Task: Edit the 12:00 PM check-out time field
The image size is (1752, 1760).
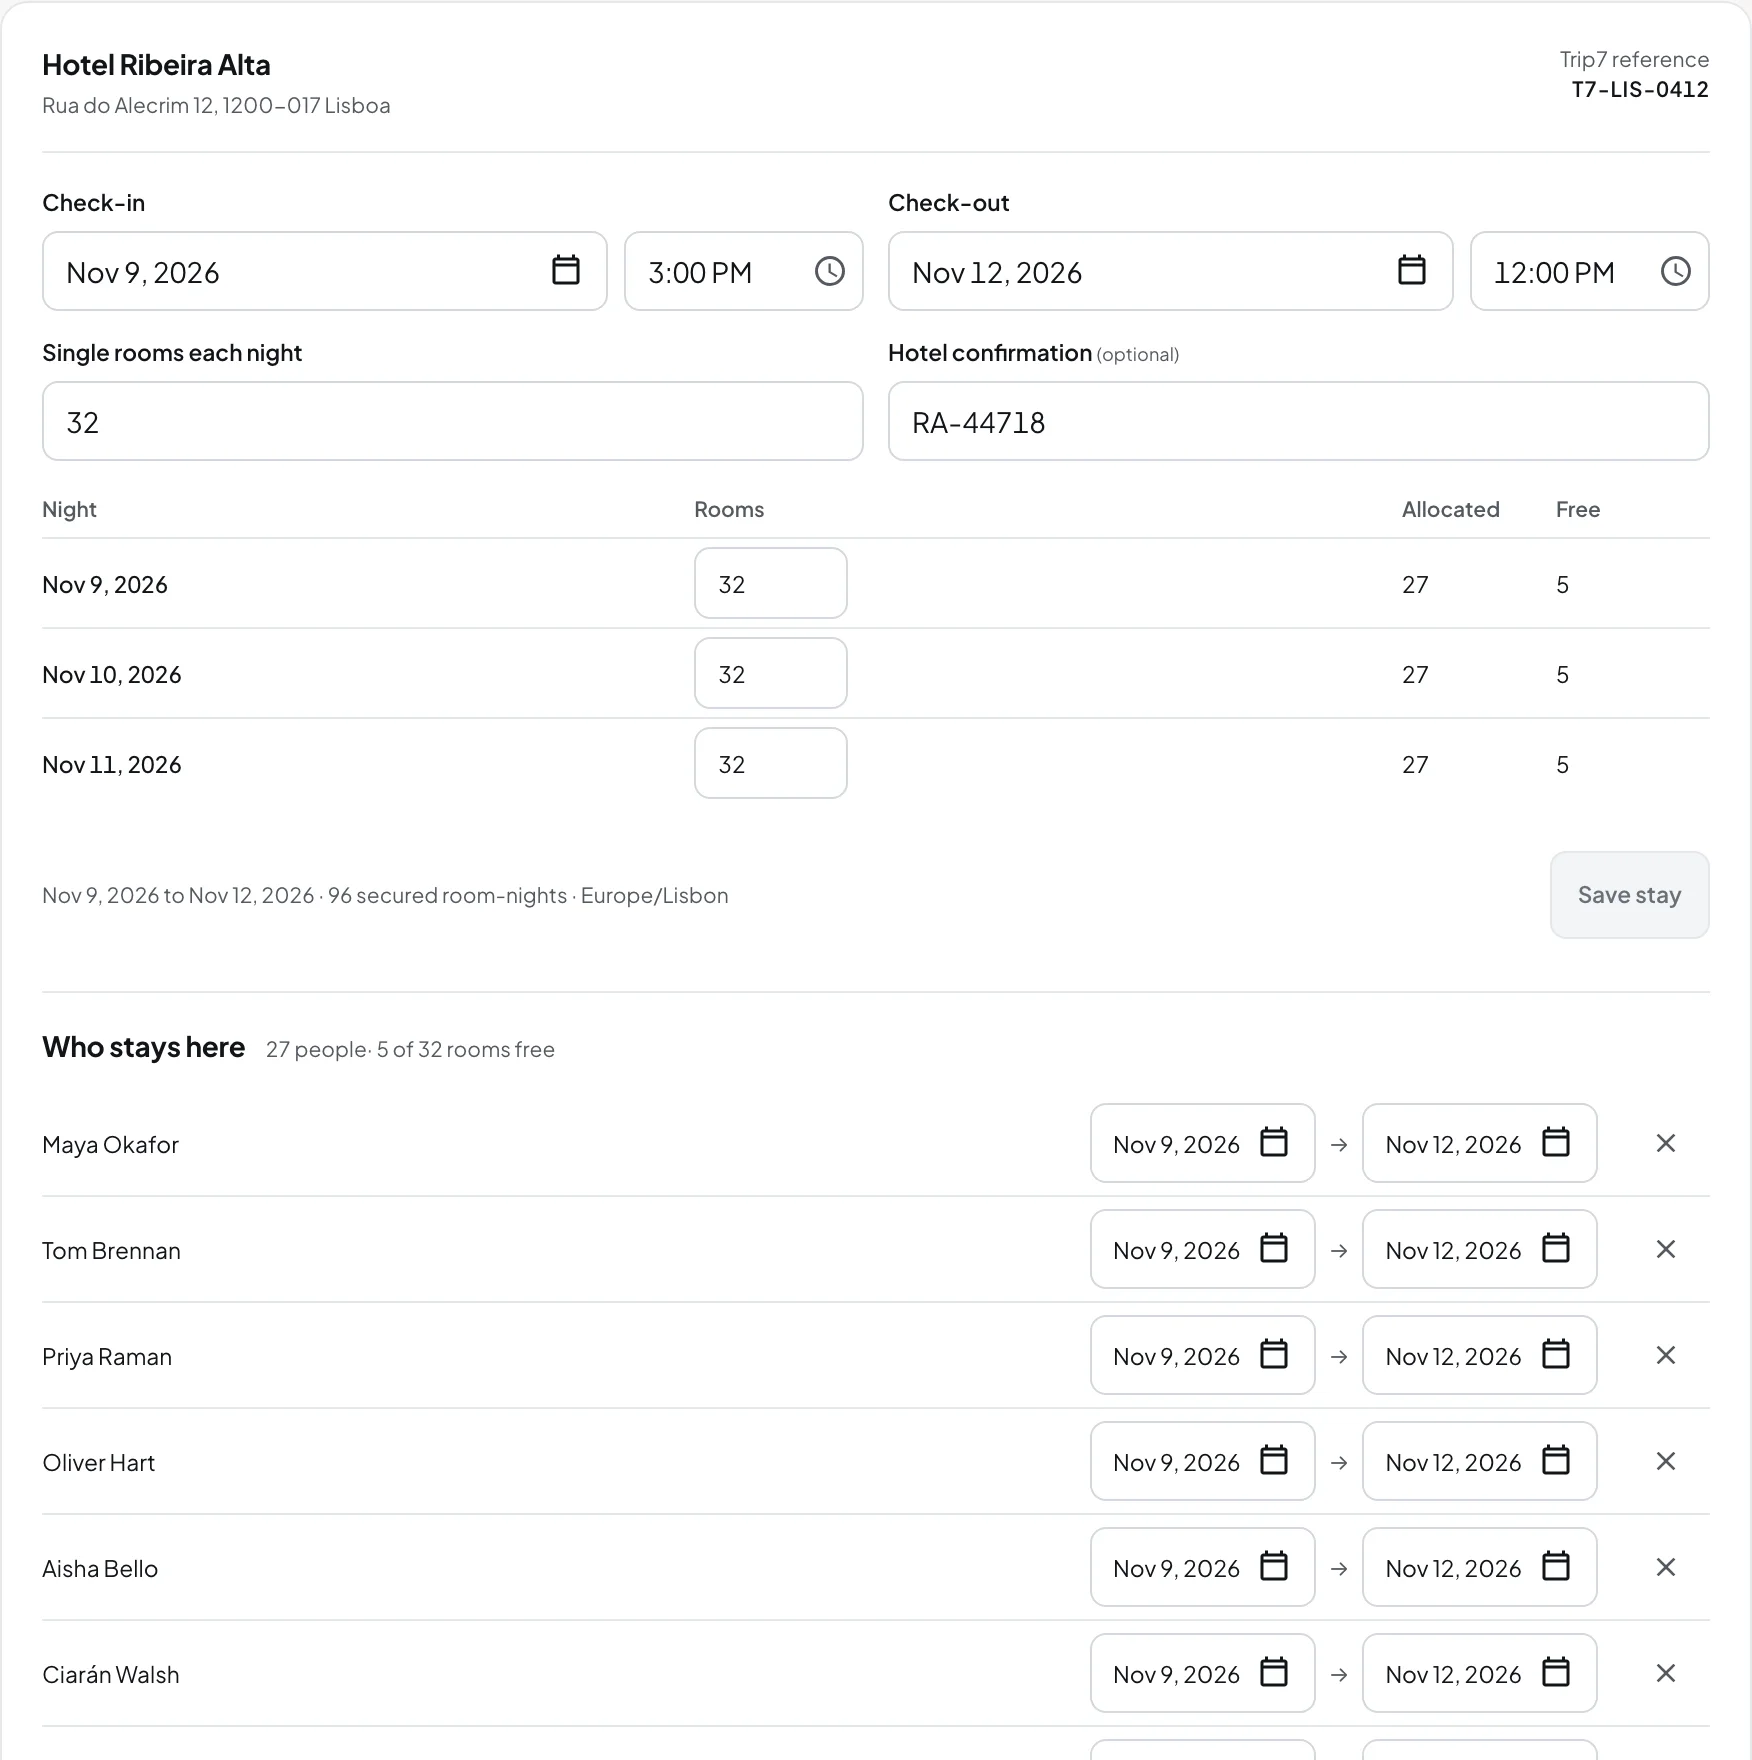Action: tap(1589, 271)
